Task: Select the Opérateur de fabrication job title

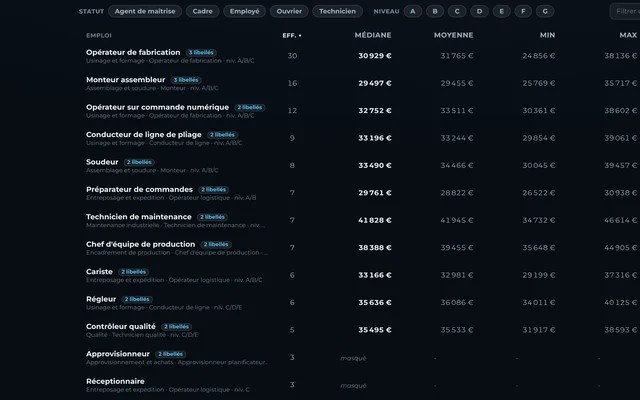Action: [133, 52]
